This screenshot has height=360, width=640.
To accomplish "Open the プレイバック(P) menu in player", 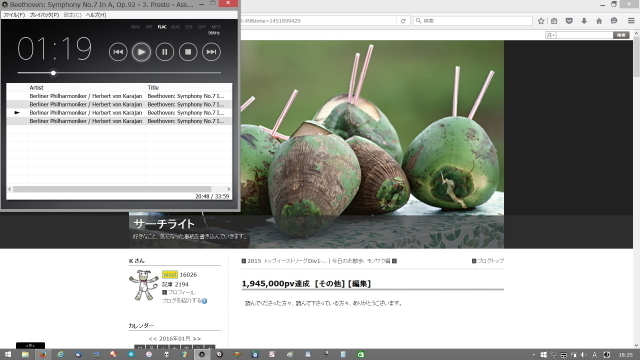I will coord(44,15).
